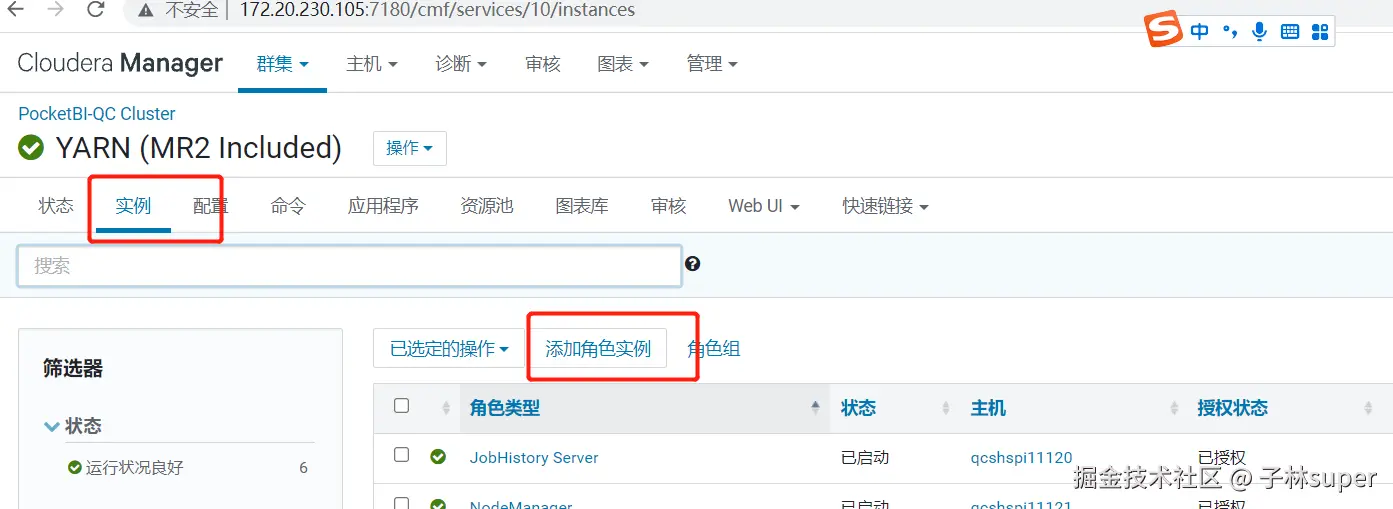Click the Cloudera Manager logo
The height and width of the screenshot is (509, 1393).
click(x=120, y=63)
